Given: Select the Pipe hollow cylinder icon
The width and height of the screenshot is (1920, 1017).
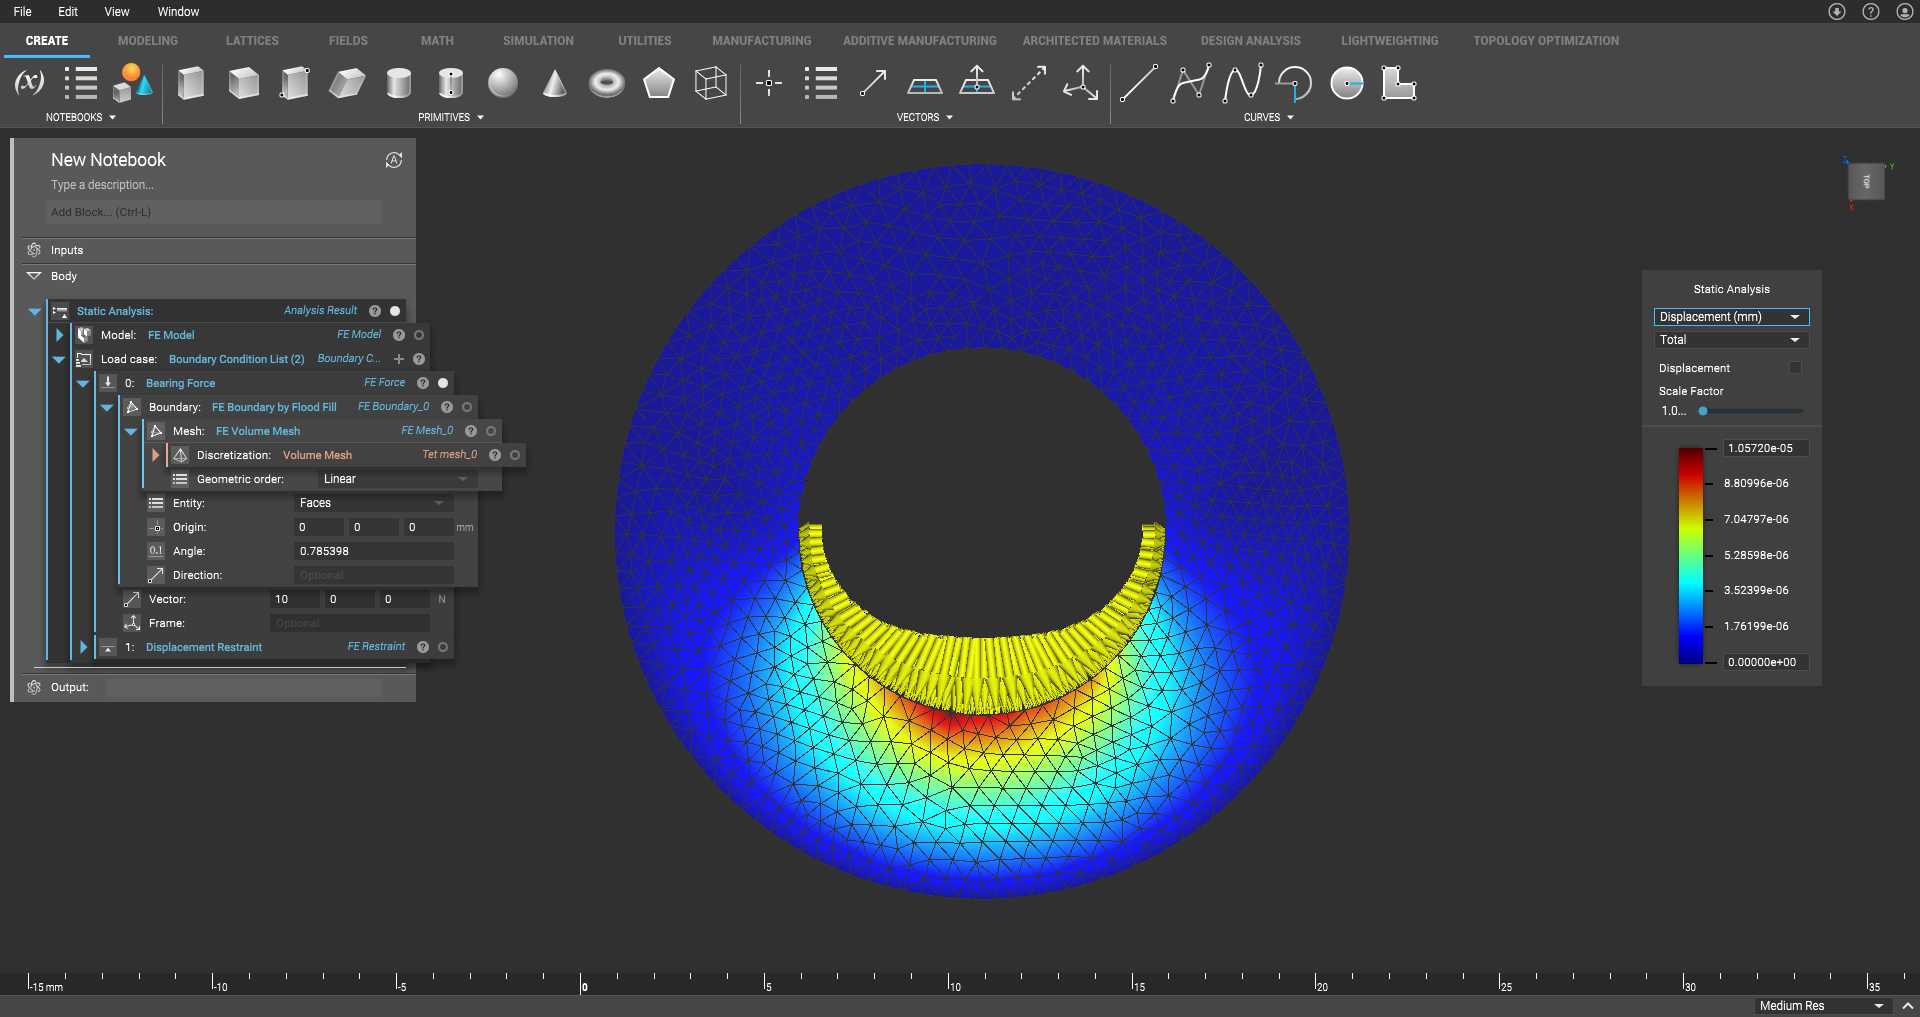Looking at the screenshot, I should [451, 84].
